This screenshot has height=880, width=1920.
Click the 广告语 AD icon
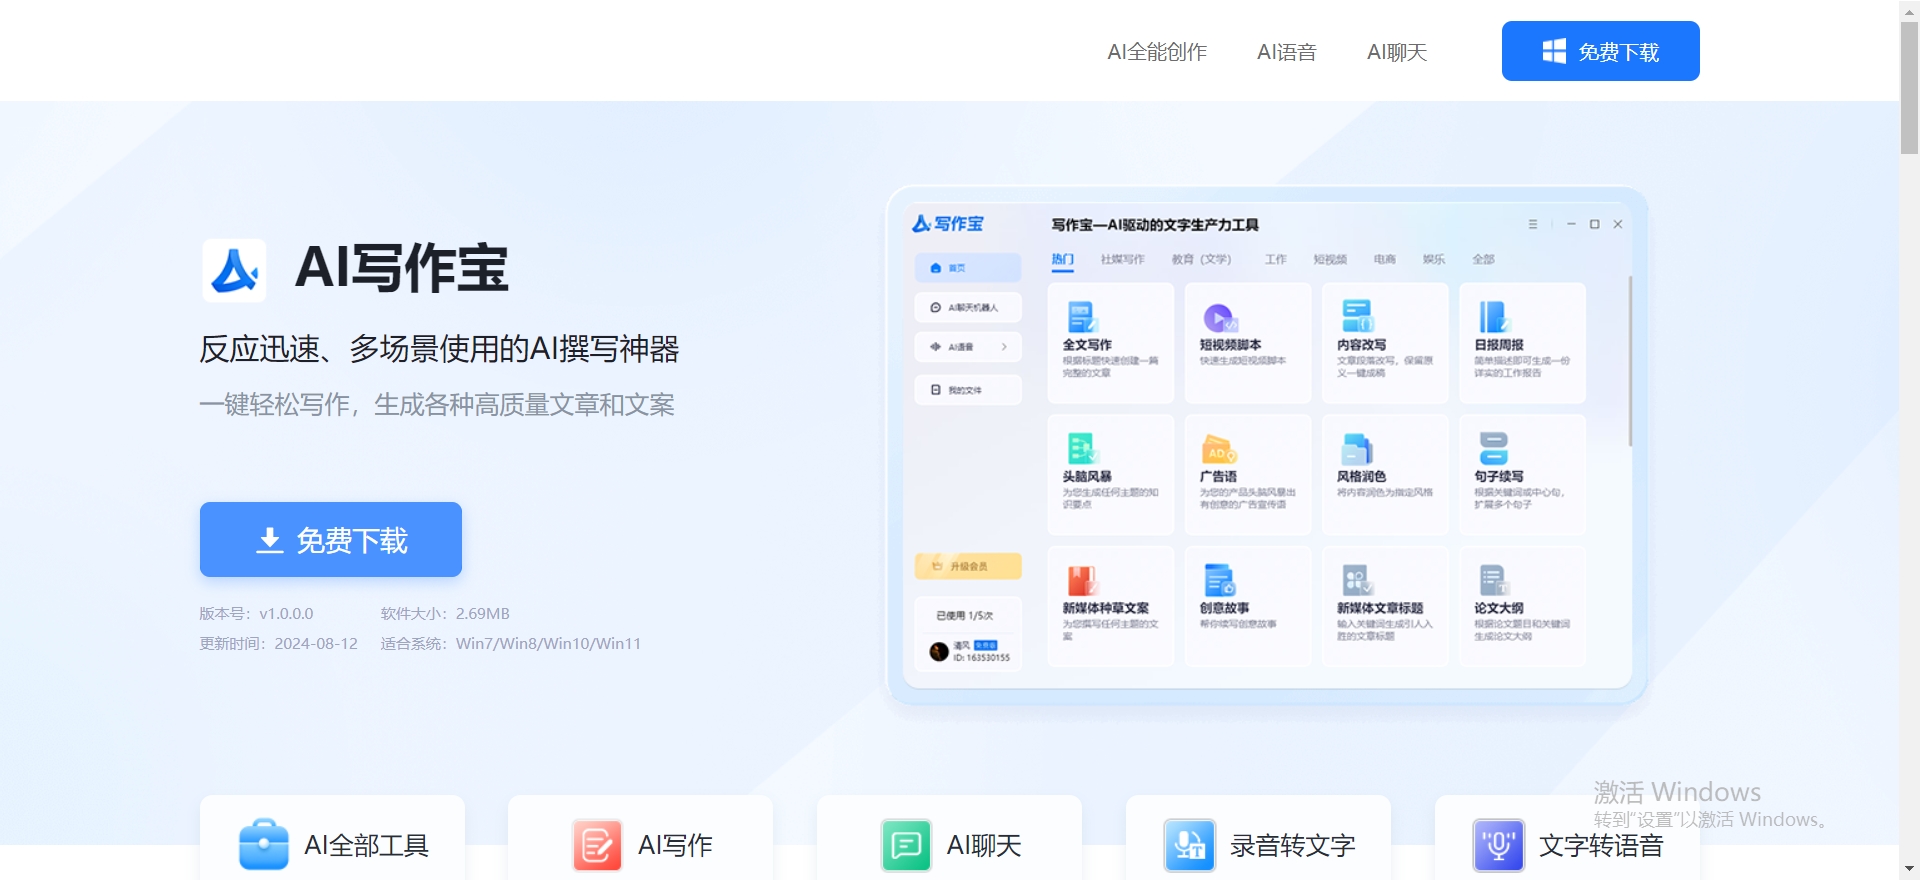(1219, 449)
